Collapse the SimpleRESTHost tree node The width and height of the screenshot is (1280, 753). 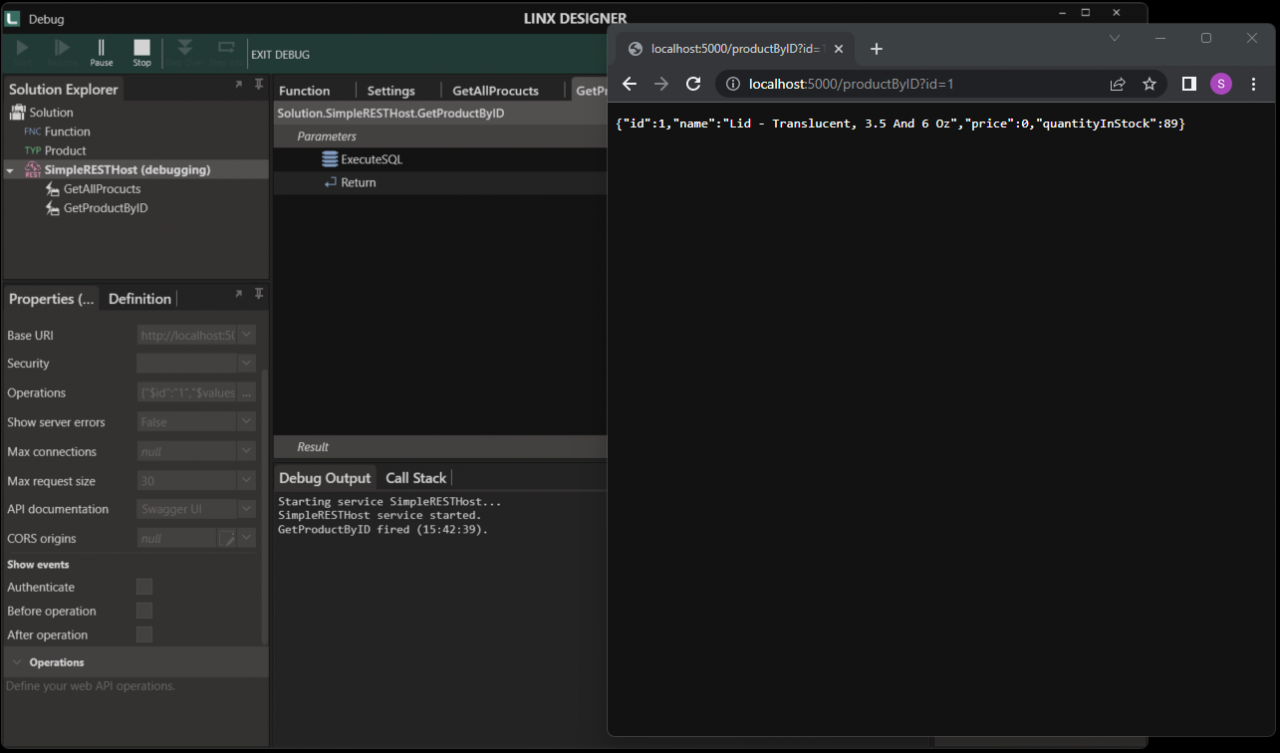[10, 171]
